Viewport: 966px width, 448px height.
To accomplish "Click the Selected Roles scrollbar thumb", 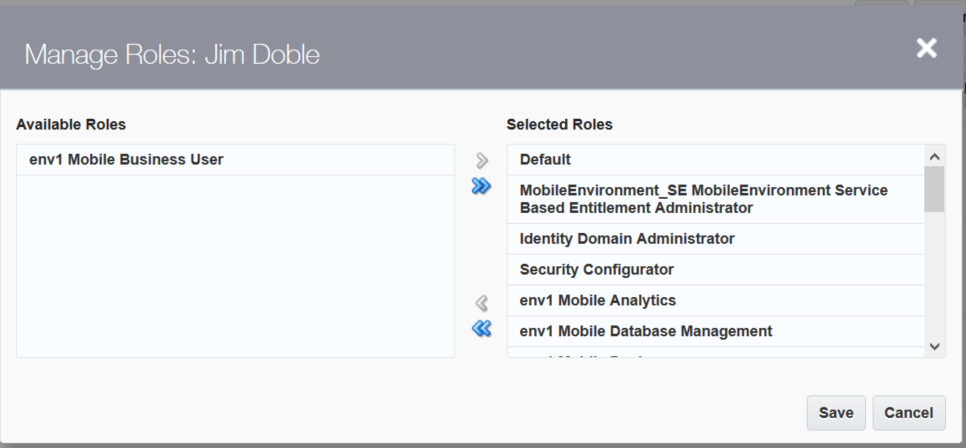I will tap(935, 189).
